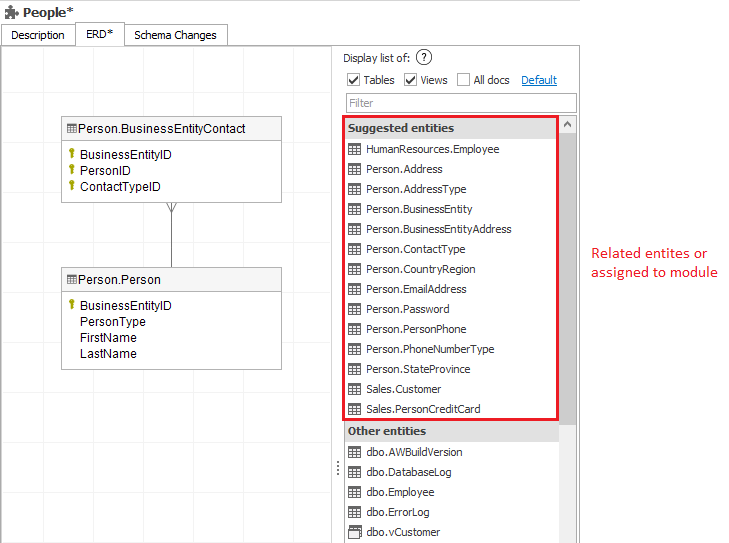
Task: Click the Sales.Customer table icon
Action: click(354, 389)
